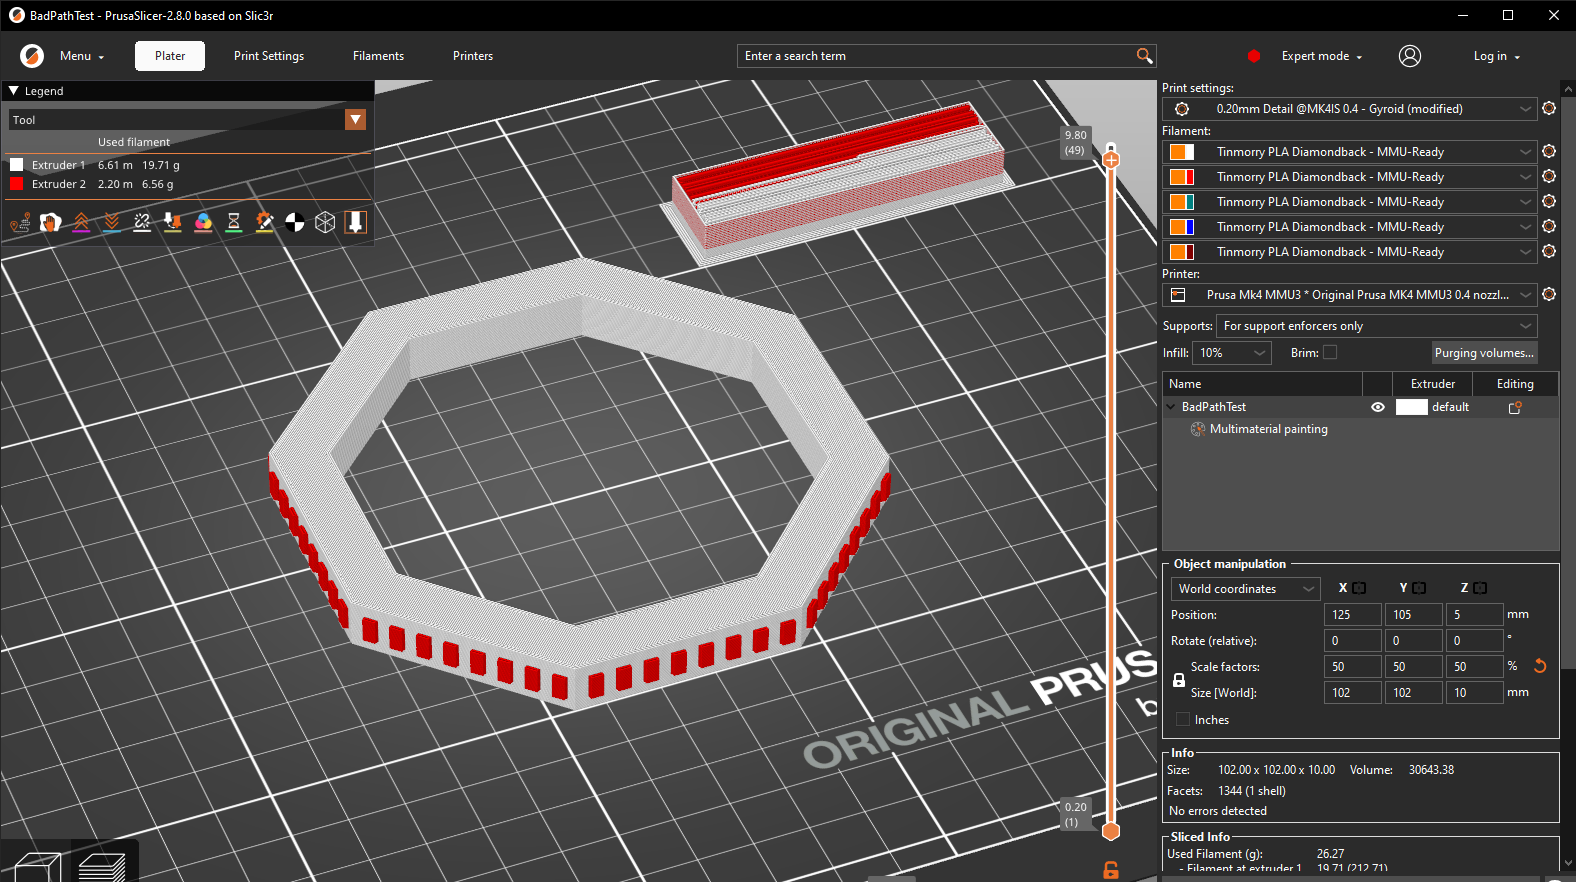Open settings gear for fifth filament
The height and width of the screenshot is (882, 1576).
pos(1549,251)
